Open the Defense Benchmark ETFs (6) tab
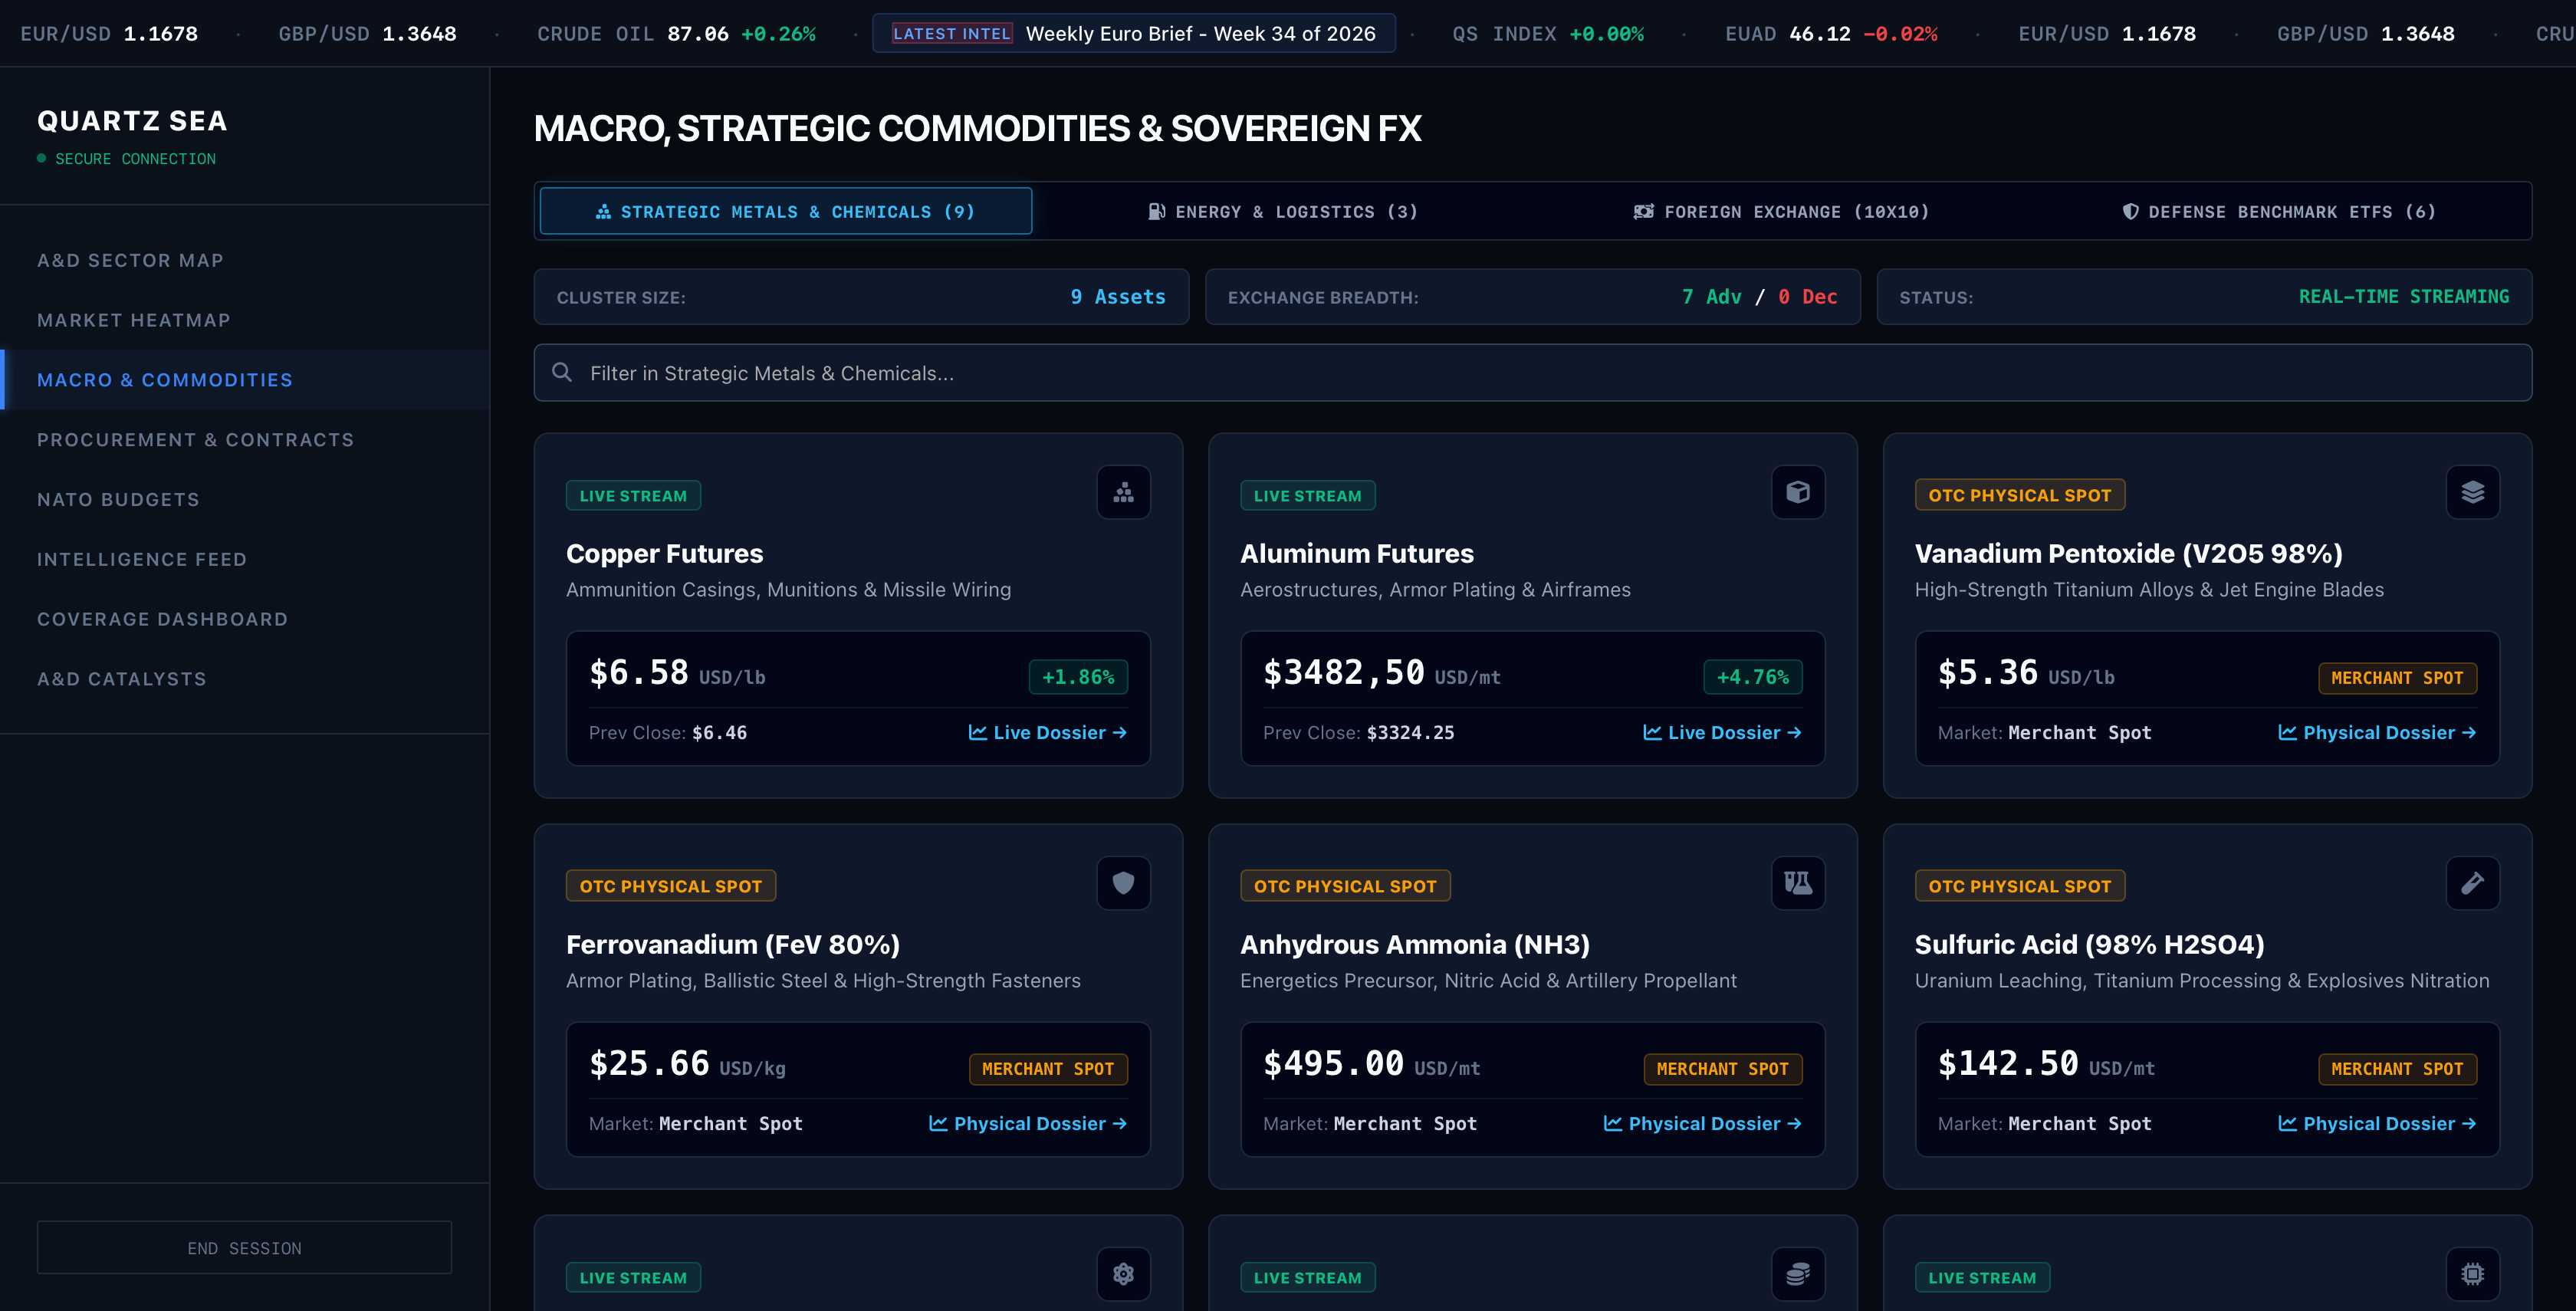This screenshot has width=2576, height=1311. pos(2279,211)
